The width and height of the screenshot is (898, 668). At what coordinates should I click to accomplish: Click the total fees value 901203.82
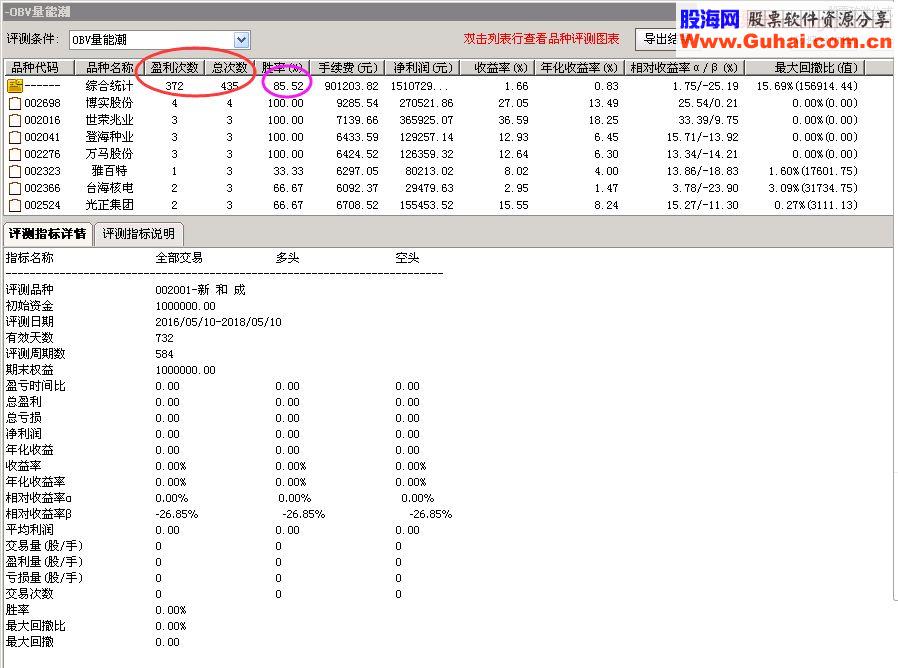[351, 86]
